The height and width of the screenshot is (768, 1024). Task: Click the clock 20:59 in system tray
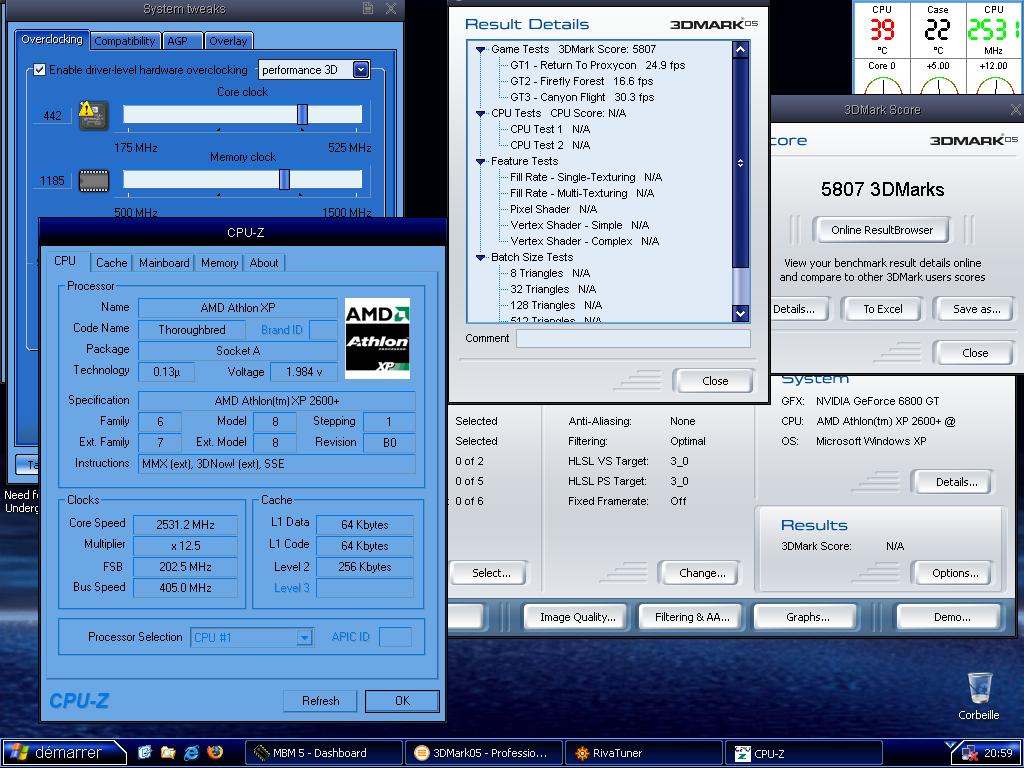(x=997, y=753)
